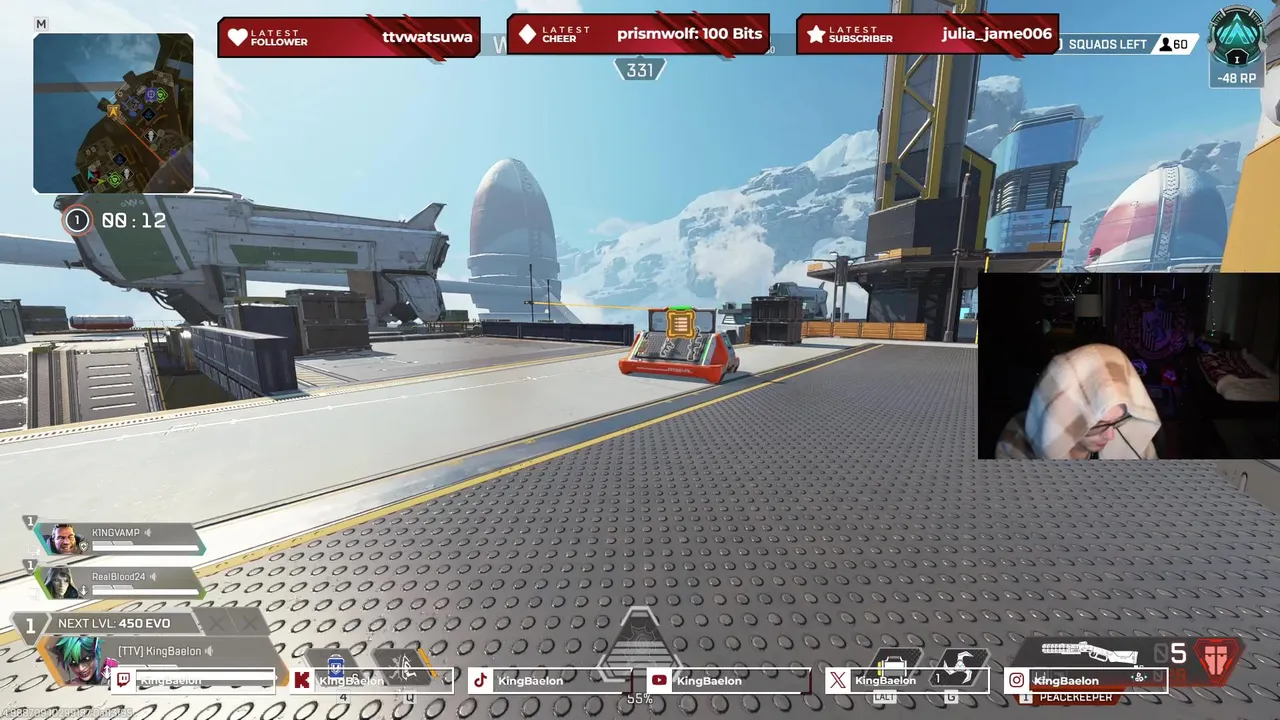
Task: Click the NEXT LVL: 450 EVO text
Action: (x=114, y=624)
